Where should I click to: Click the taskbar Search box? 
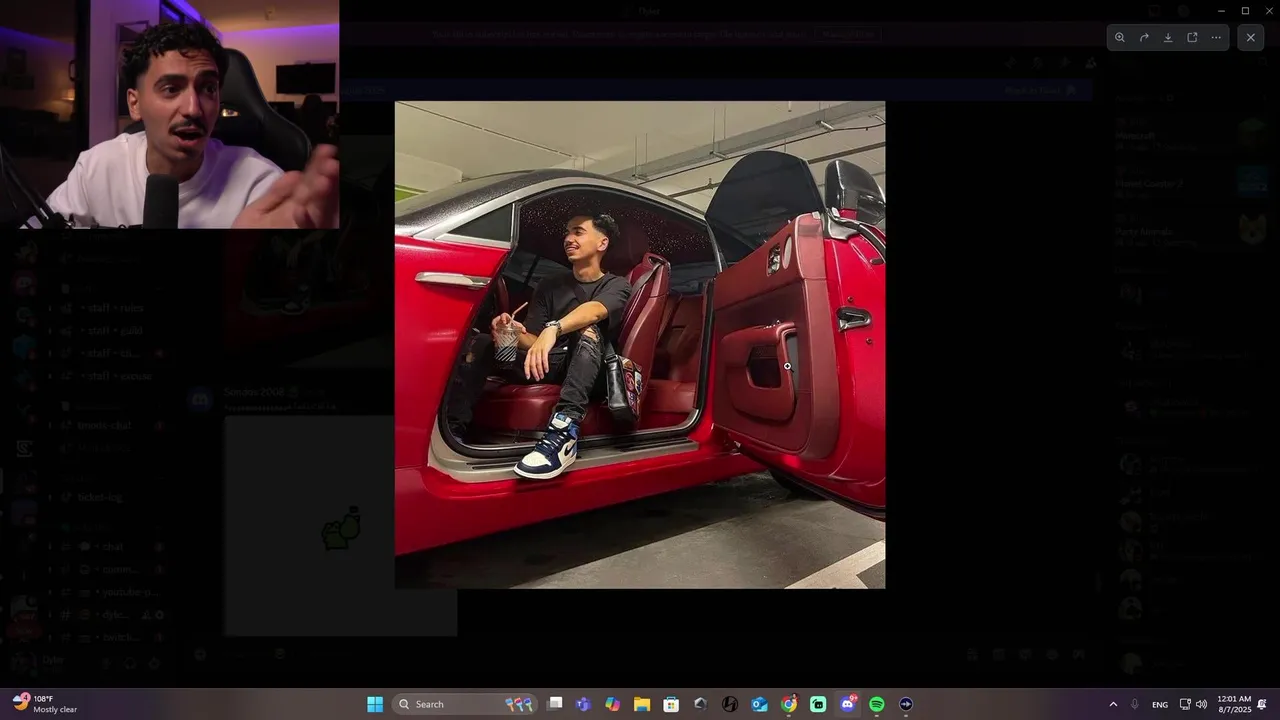coord(465,704)
